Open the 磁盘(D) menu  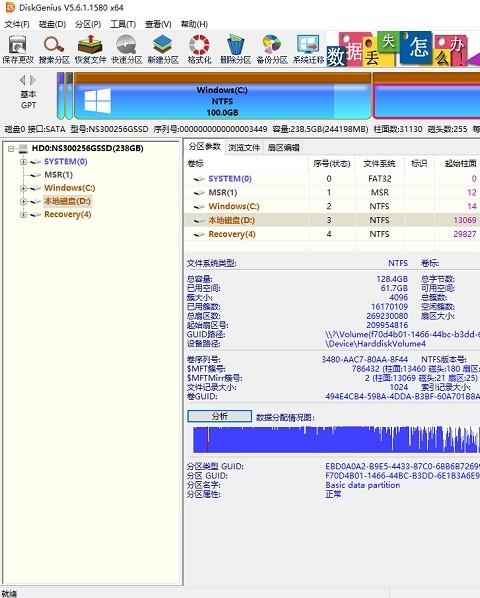pos(52,24)
